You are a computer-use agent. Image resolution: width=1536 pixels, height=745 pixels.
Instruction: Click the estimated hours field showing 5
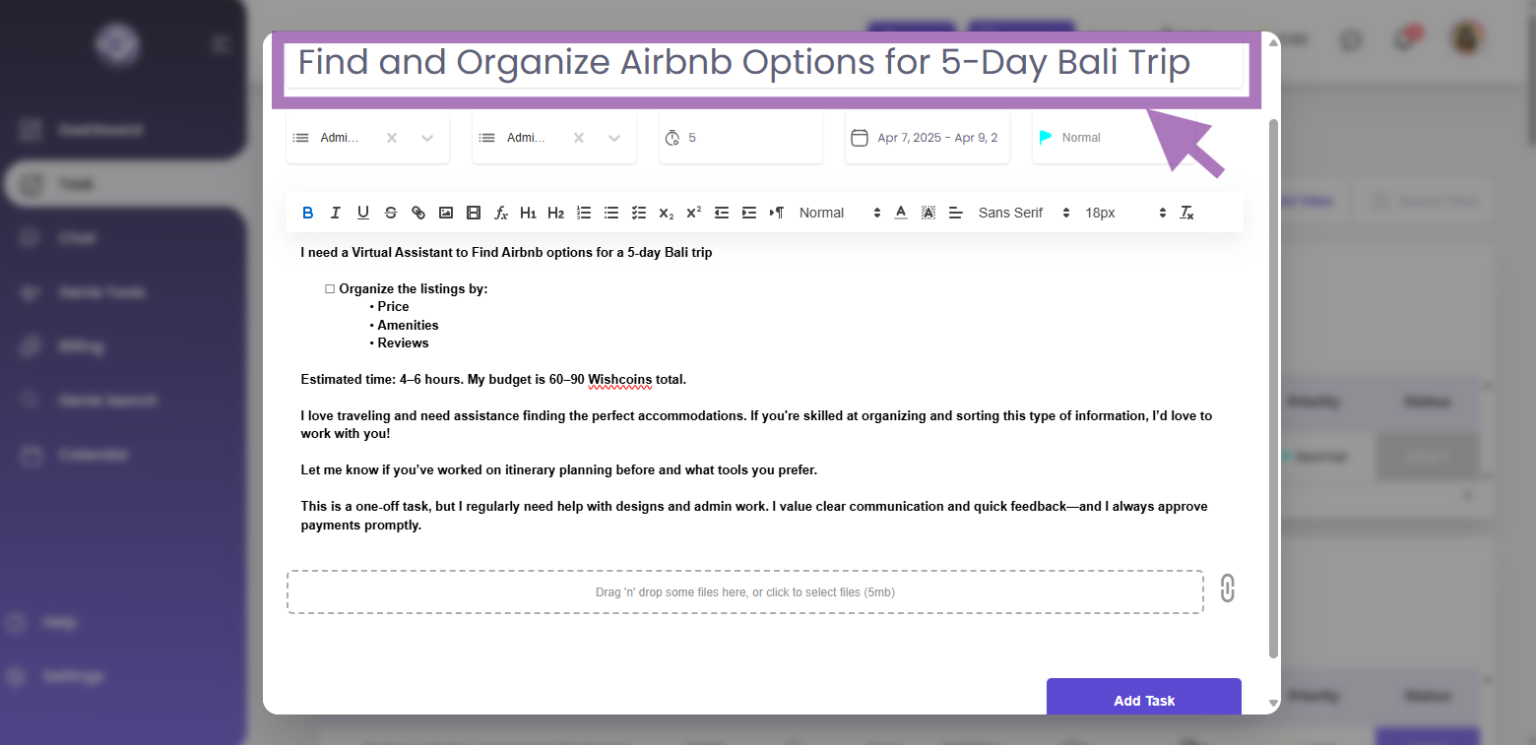[741, 137]
